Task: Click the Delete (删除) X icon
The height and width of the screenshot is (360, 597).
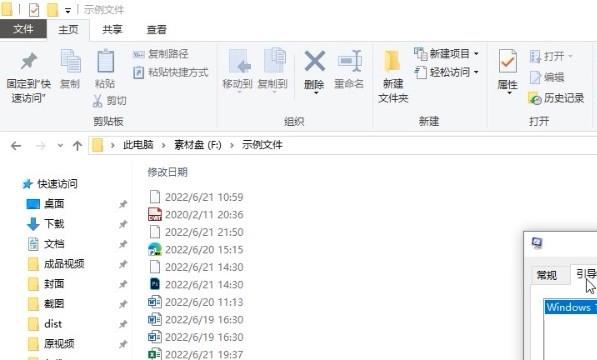Action: pyautogui.click(x=314, y=62)
